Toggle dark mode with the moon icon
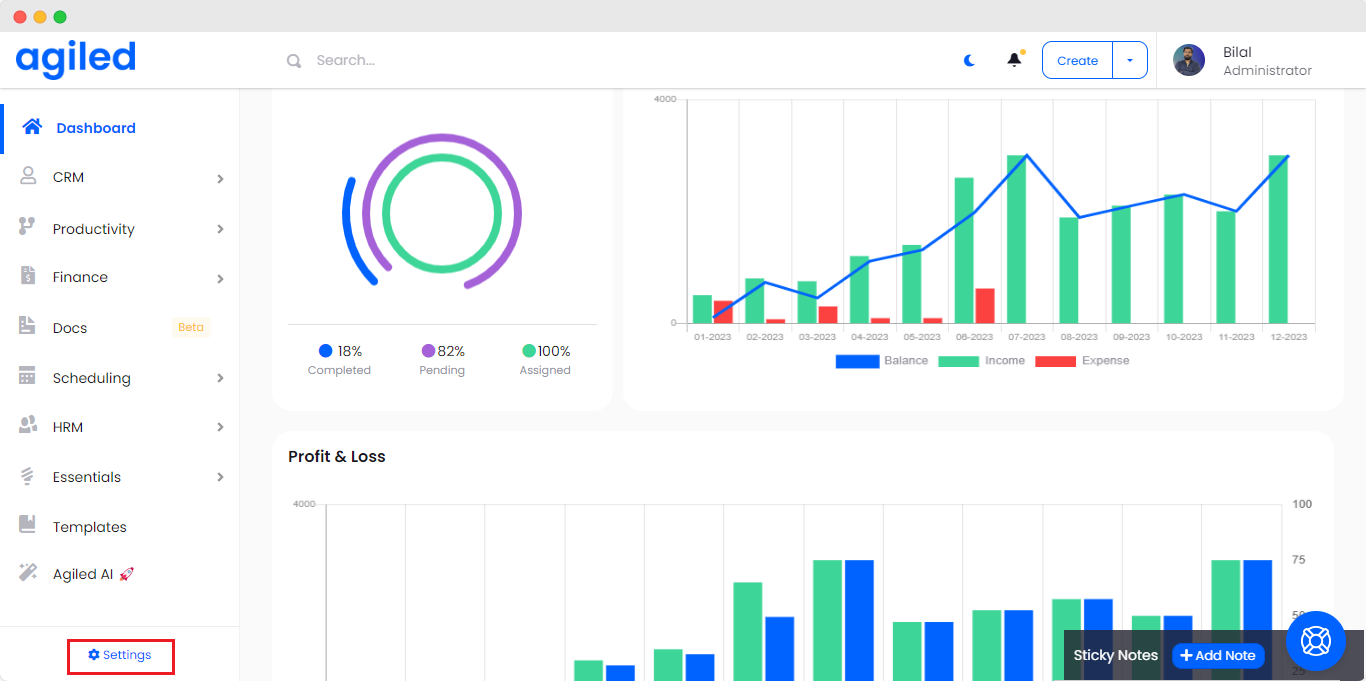Screen dimensions: 1366x681 [969, 60]
